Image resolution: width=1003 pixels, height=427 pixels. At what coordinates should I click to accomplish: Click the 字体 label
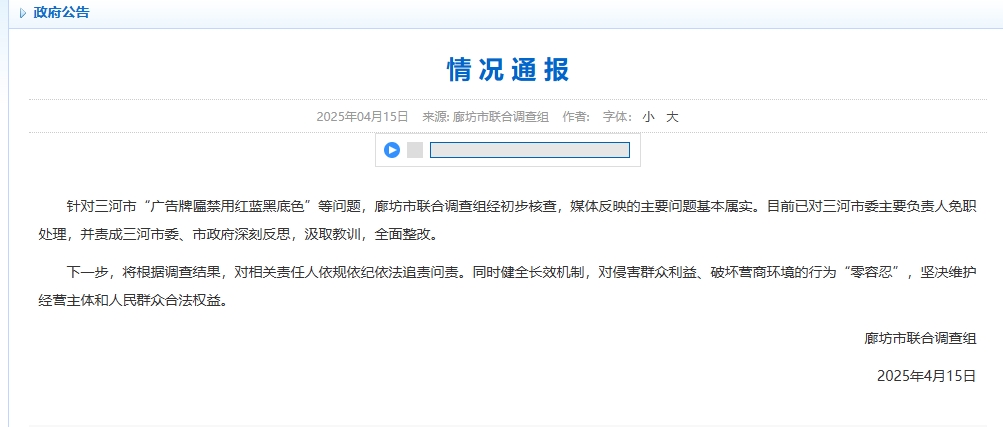[616, 117]
